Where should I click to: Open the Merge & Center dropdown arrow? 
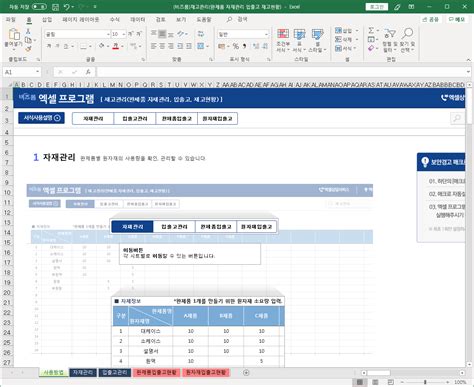207,46
